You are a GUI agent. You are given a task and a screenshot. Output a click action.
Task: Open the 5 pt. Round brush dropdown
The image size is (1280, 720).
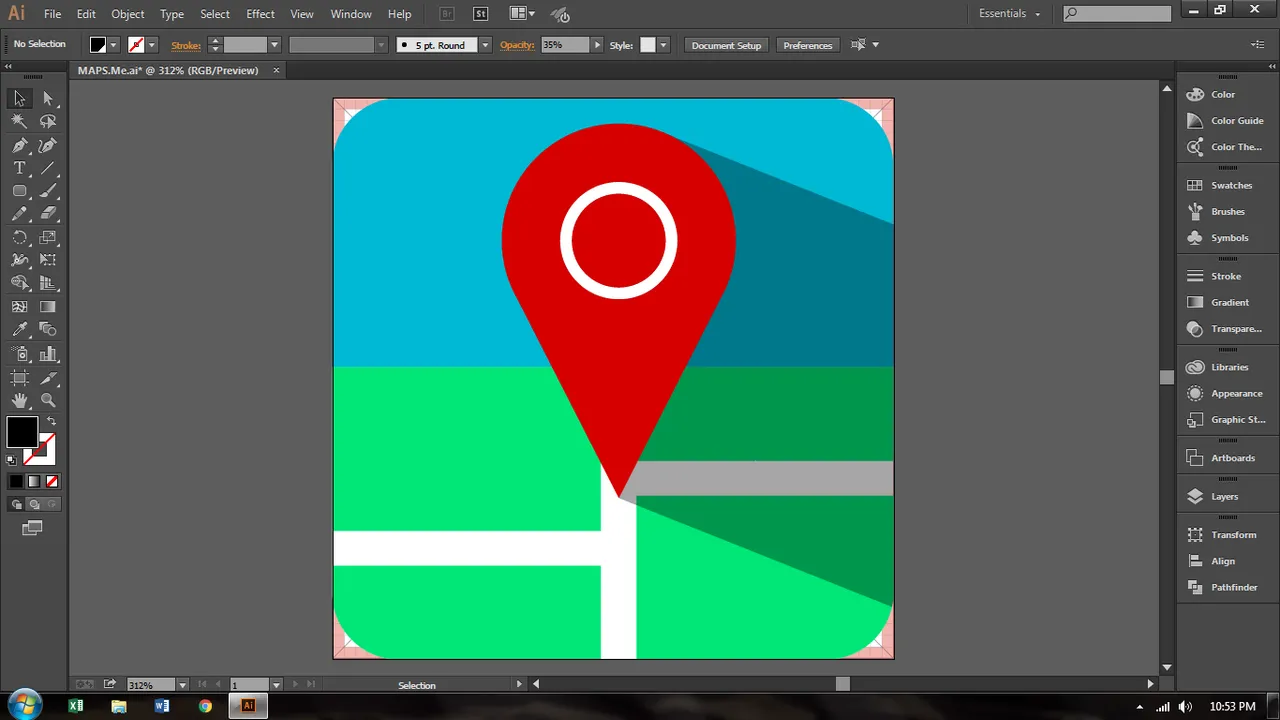coord(485,45)
